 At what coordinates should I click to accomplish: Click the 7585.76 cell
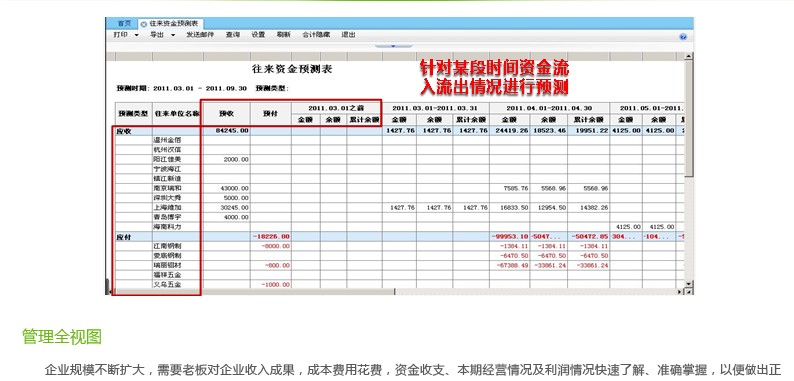click(510, 188)
